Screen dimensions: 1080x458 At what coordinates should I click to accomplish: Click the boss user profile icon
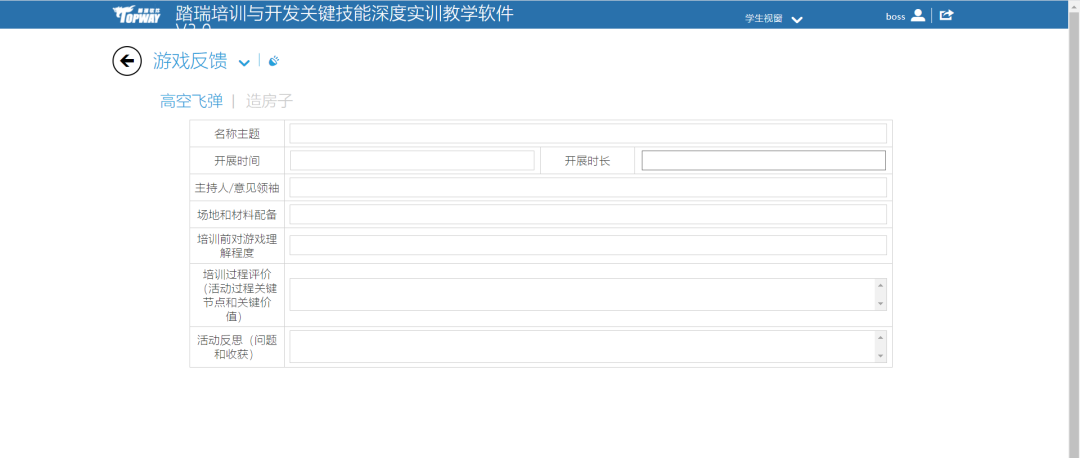click(x=918, y=15)
